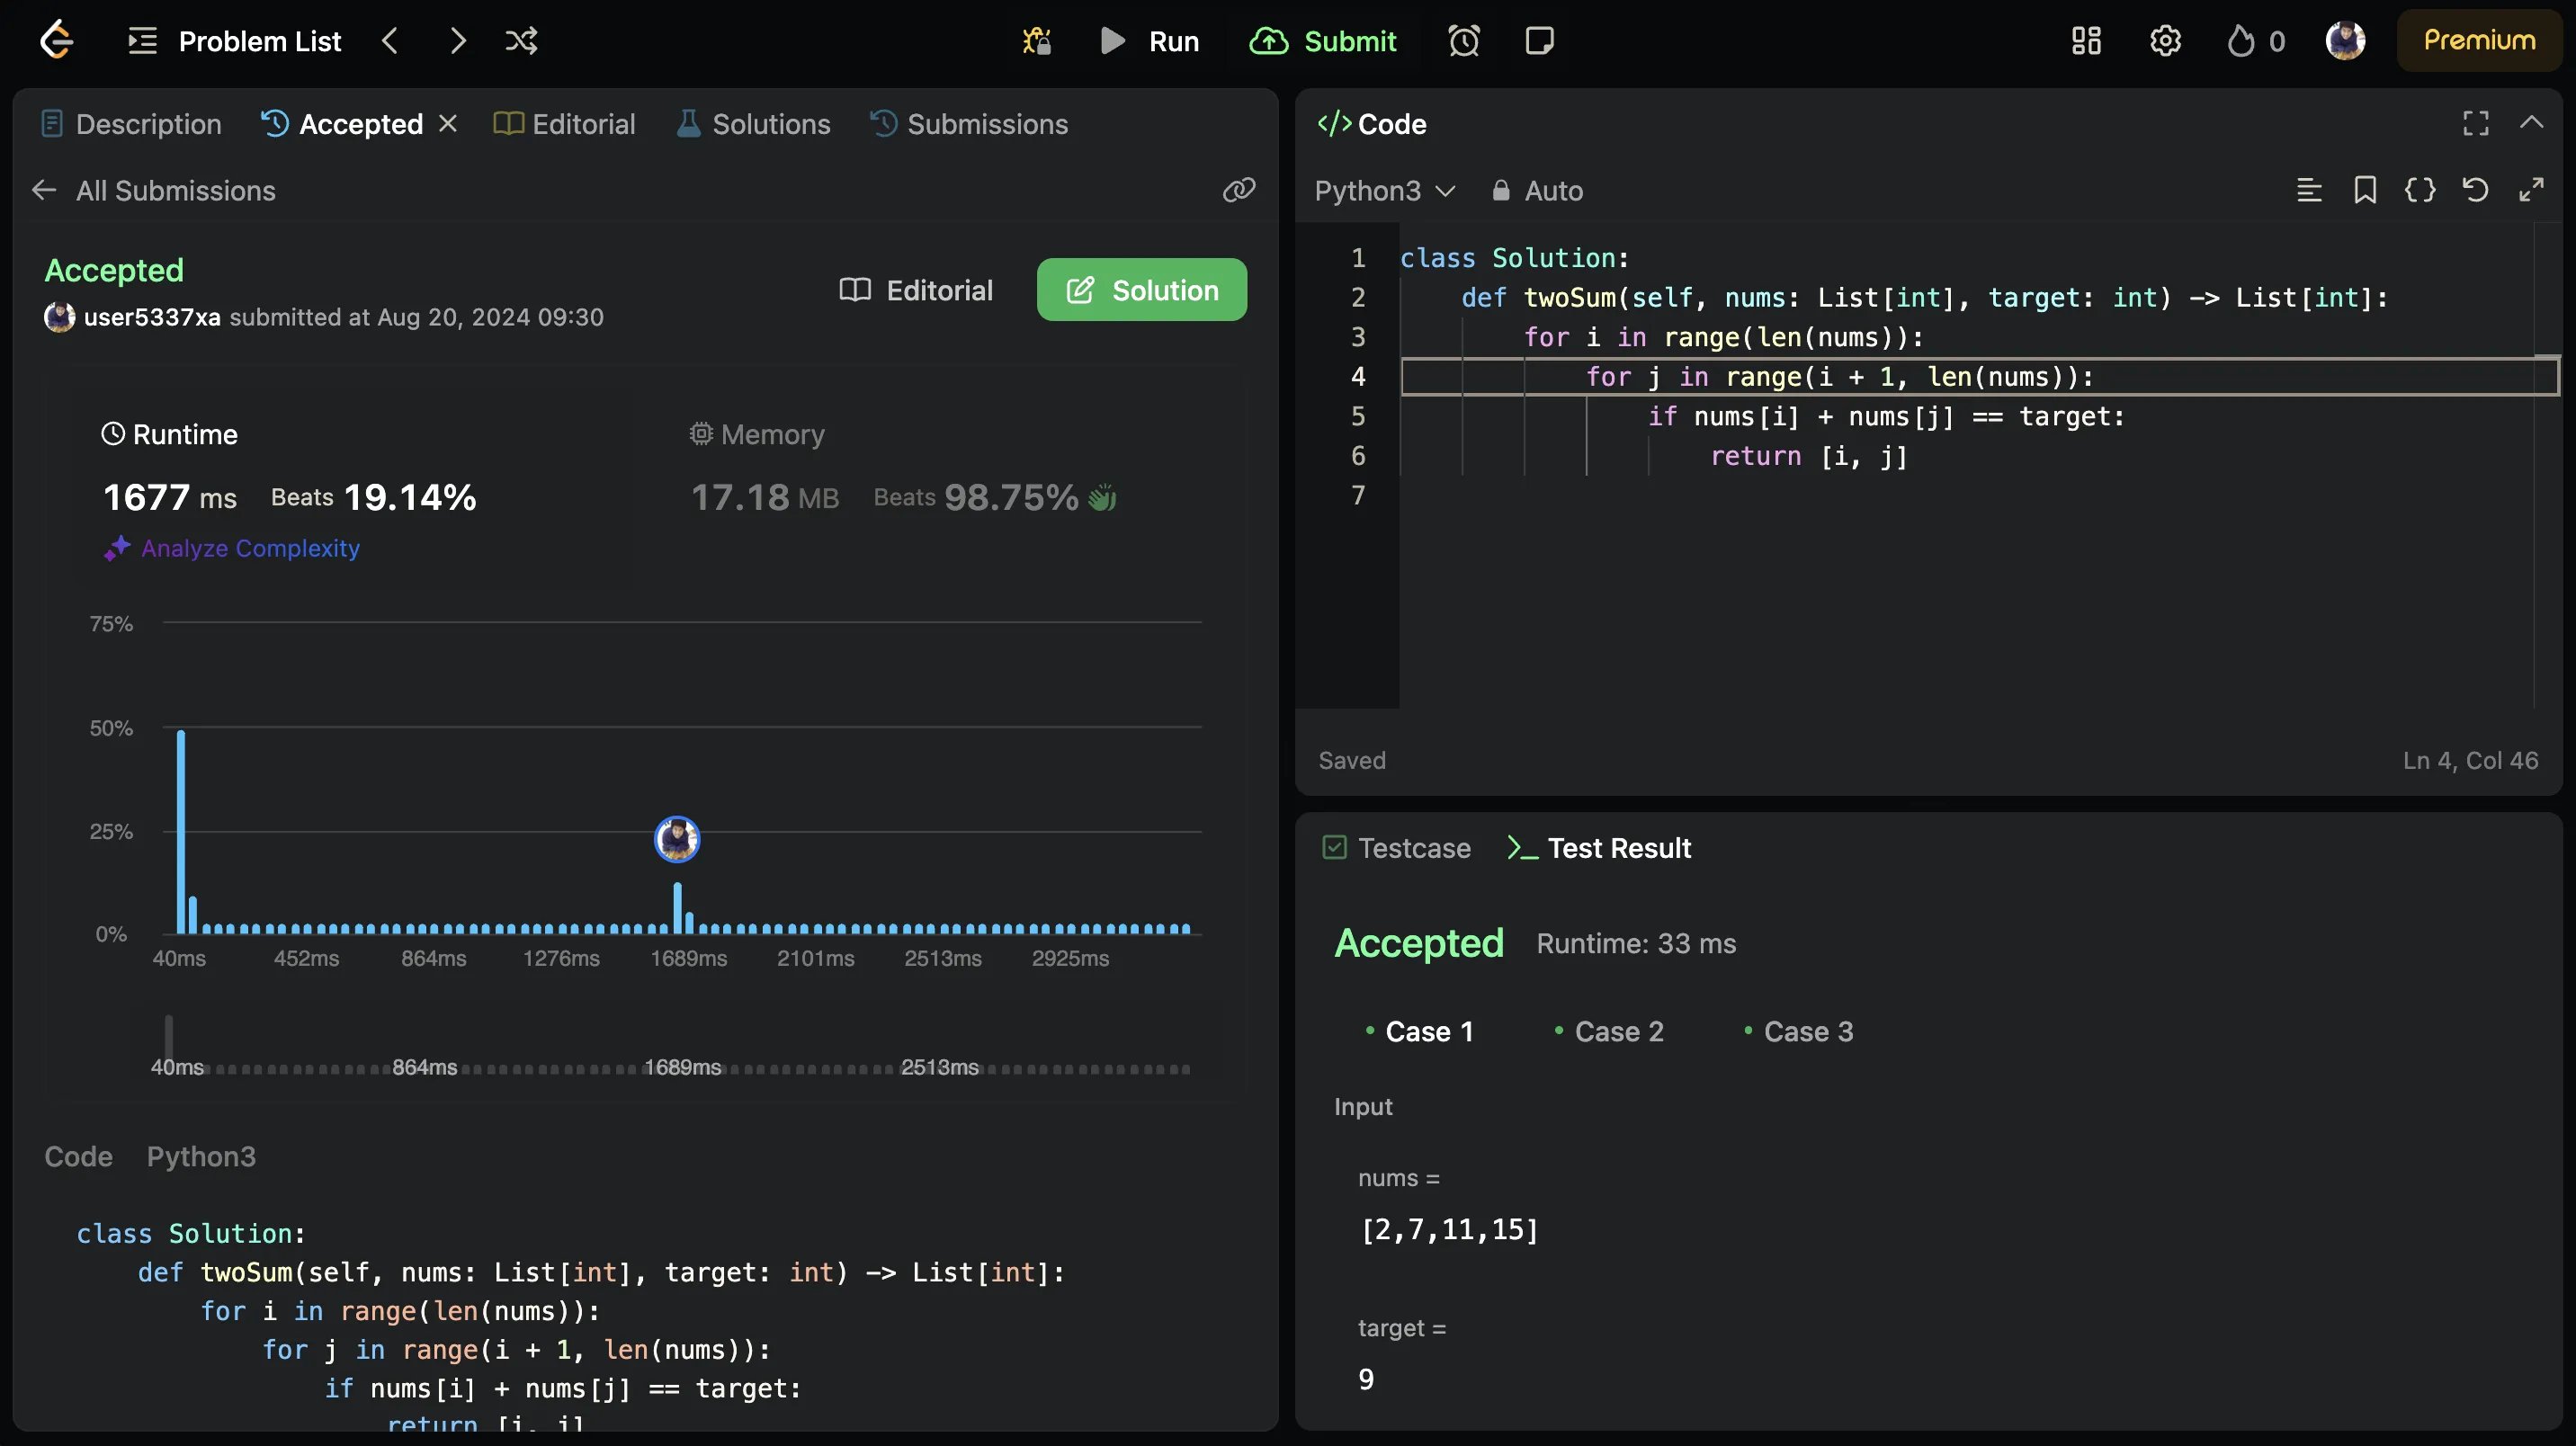Screen dimensions: 2576x1446
Task: Click the bookmark icon in the editor toolbar
Action: (x=2365, y=189)
